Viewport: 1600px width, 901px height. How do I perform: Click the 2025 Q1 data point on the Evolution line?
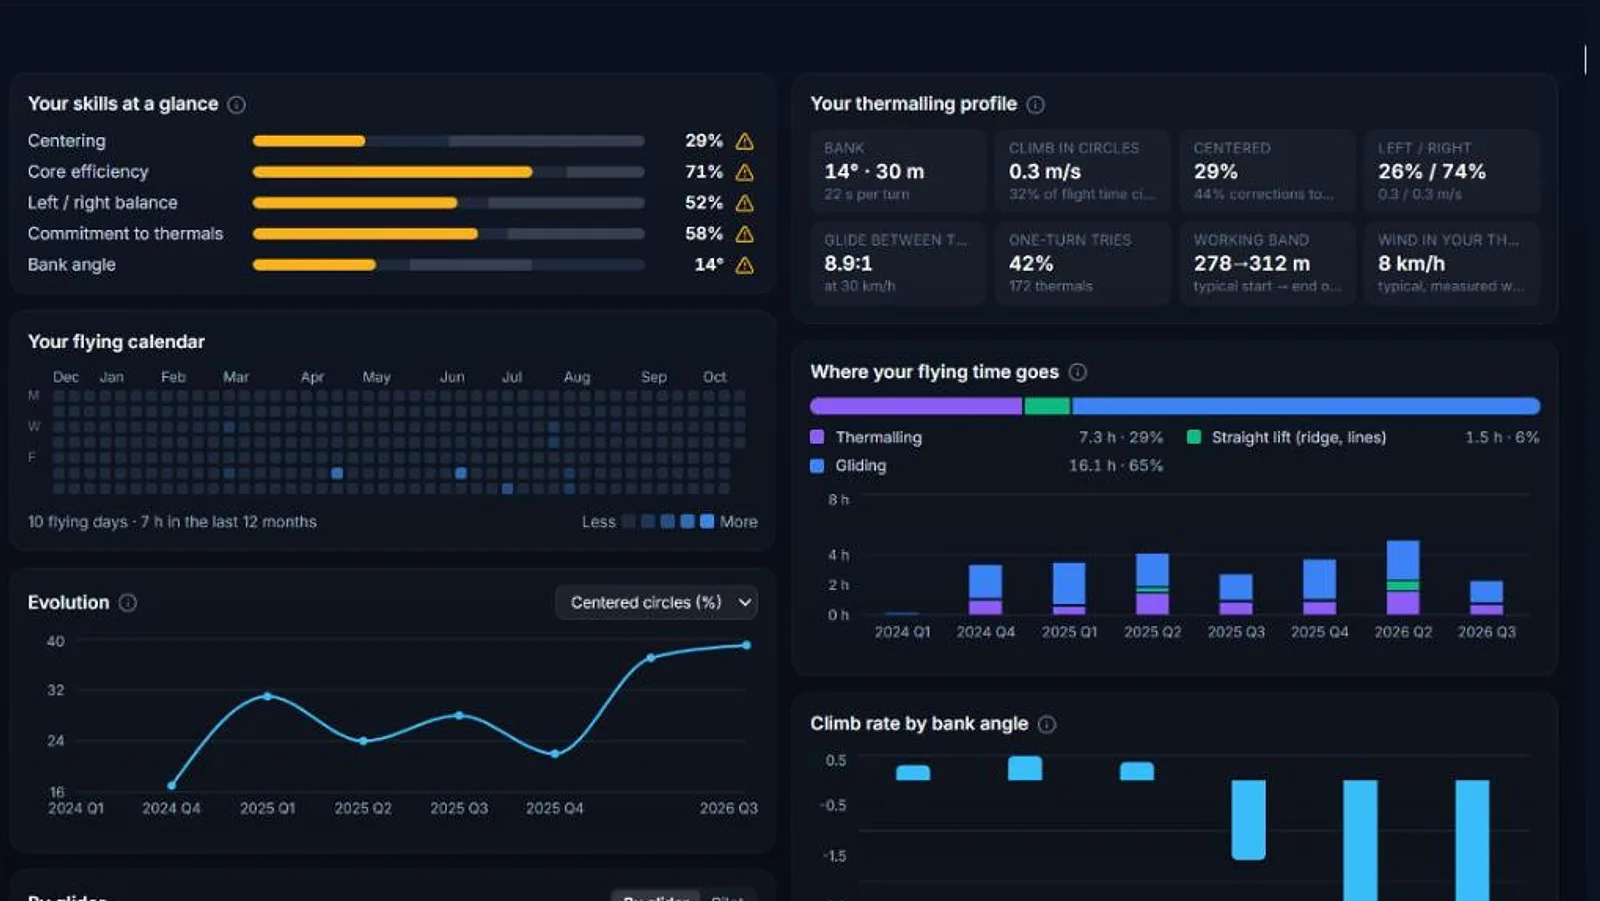coord(267,696)
